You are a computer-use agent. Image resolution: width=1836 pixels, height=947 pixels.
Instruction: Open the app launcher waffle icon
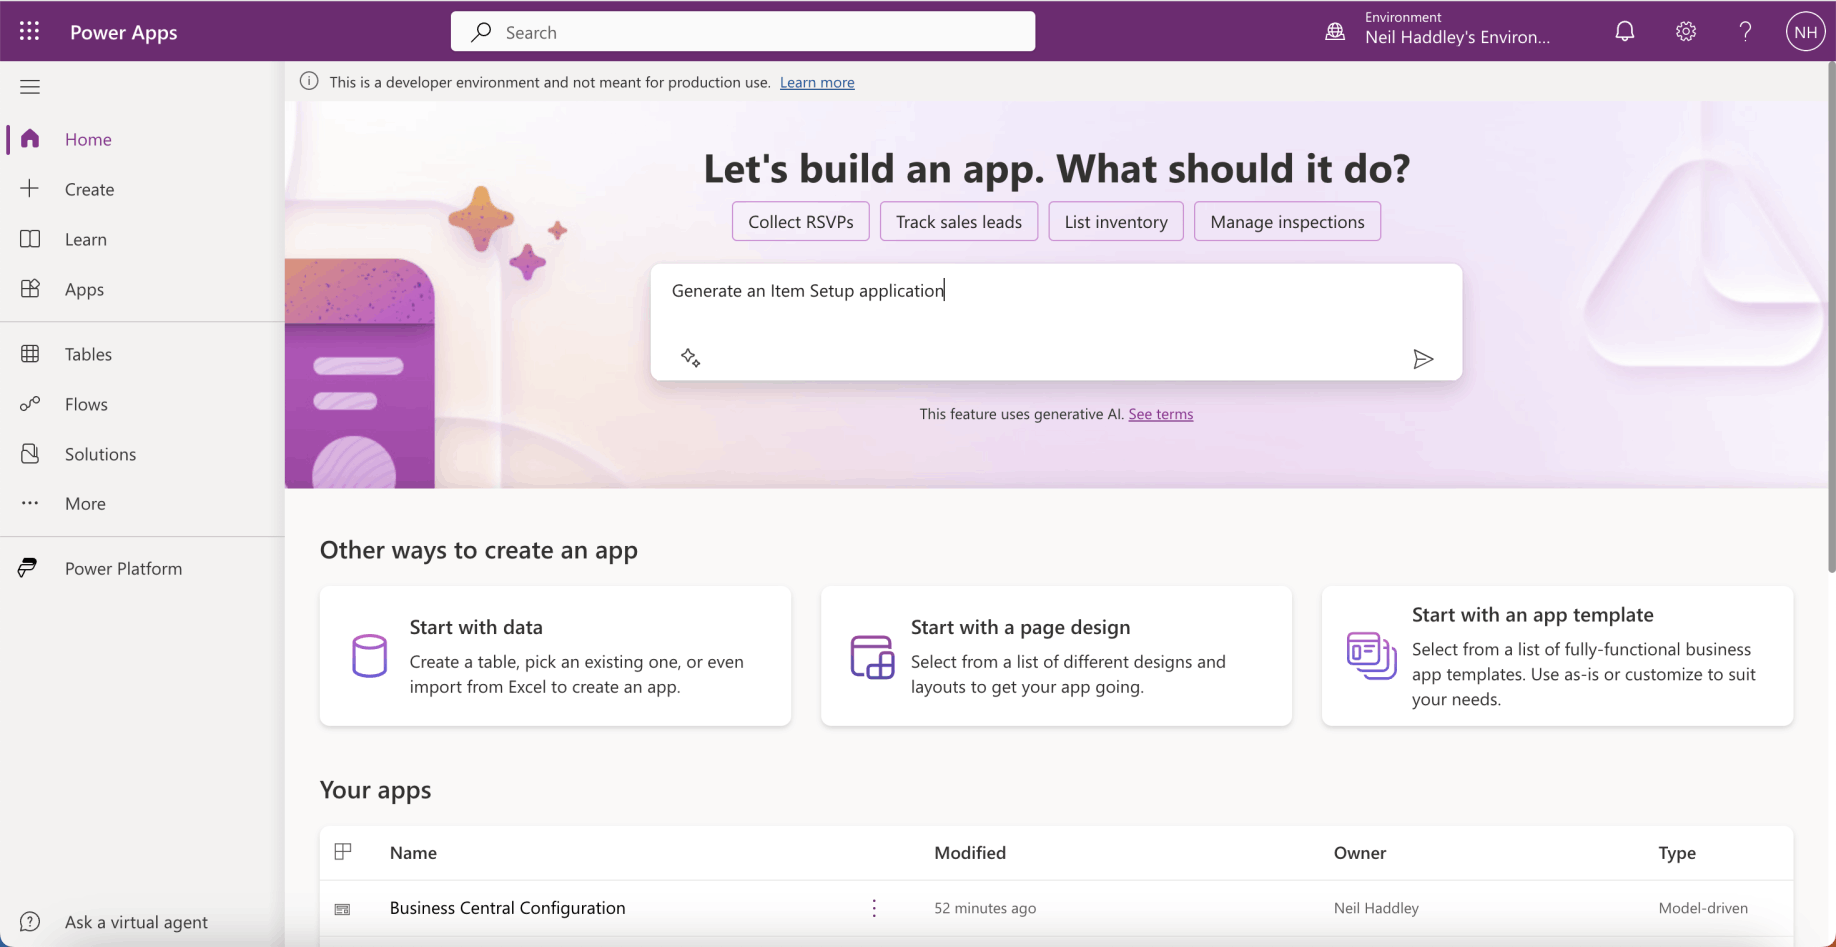pos(29,32)
